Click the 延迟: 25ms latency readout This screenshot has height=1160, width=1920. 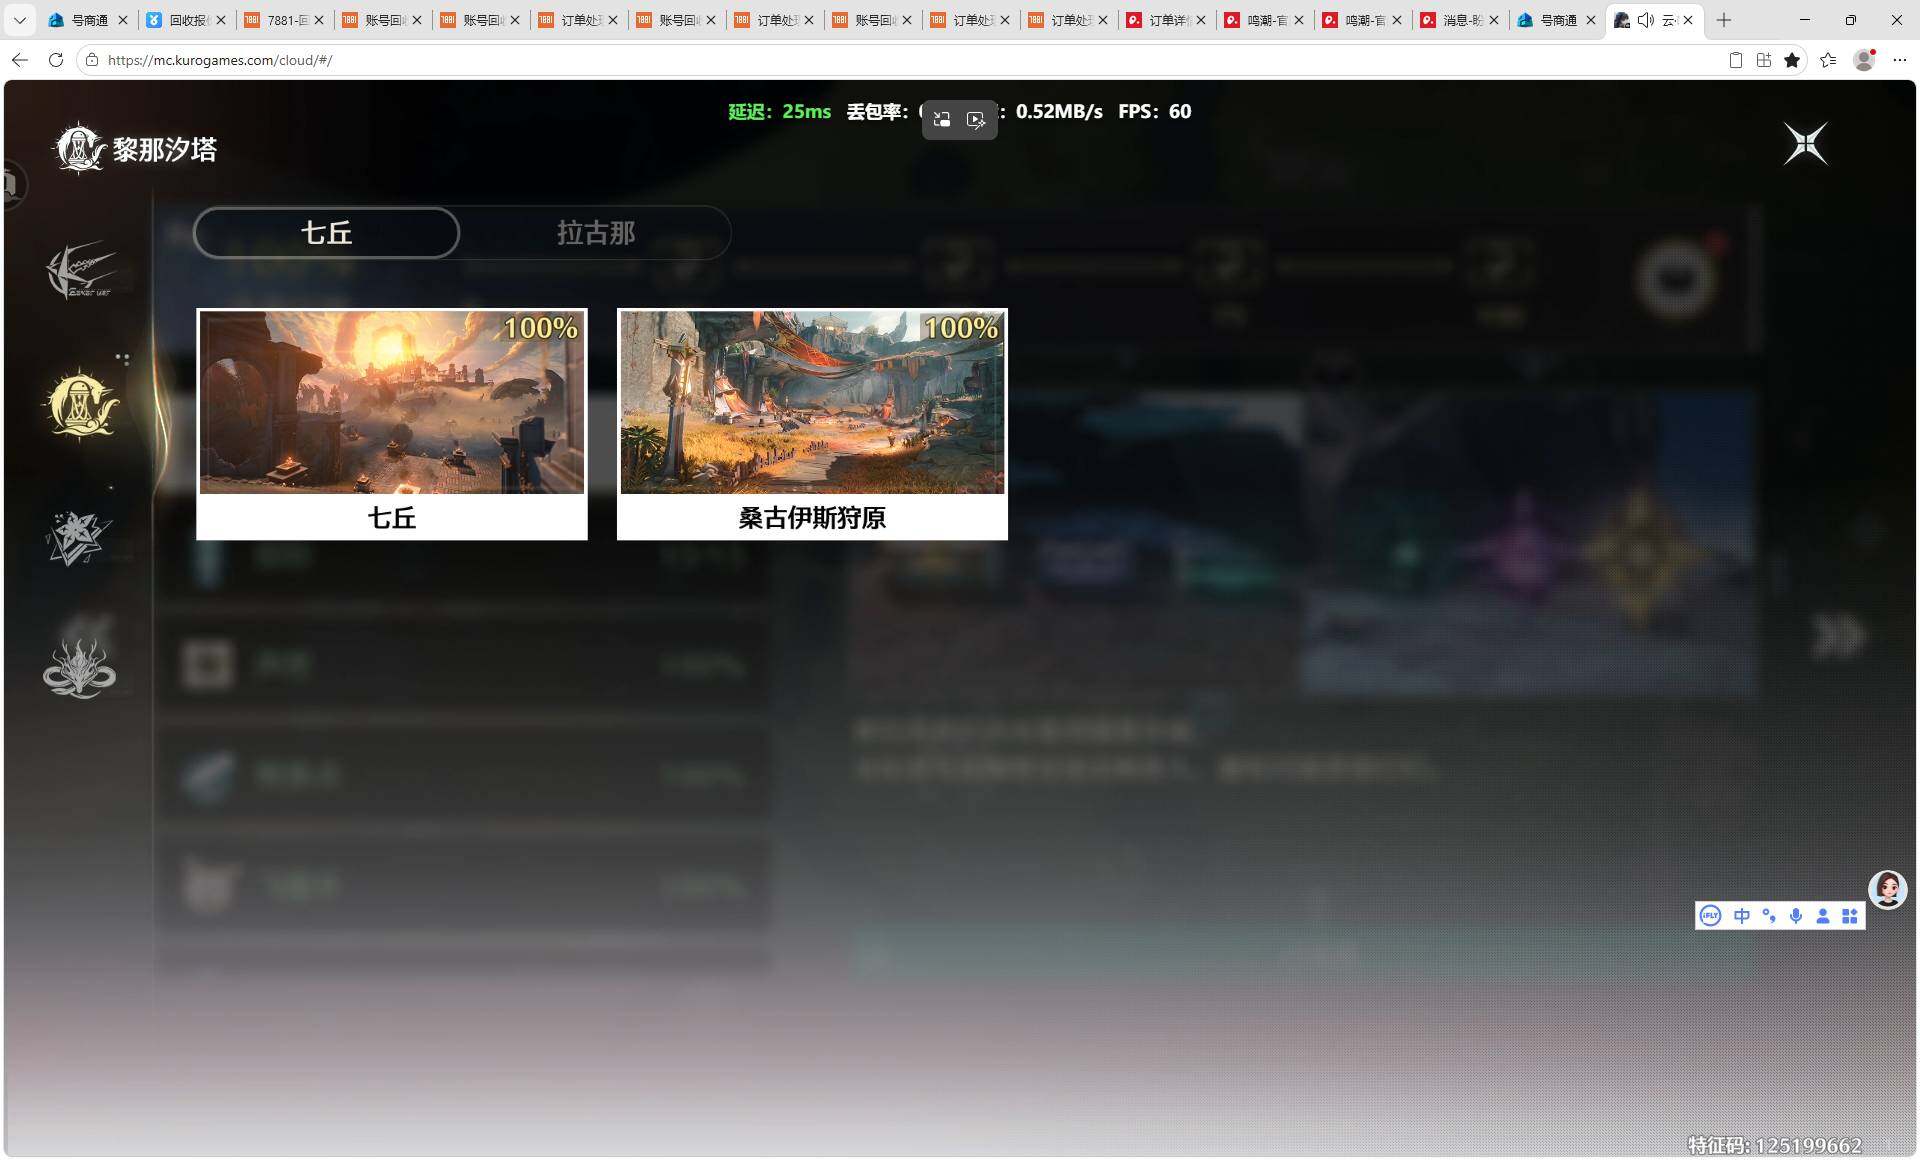[779, 112]
